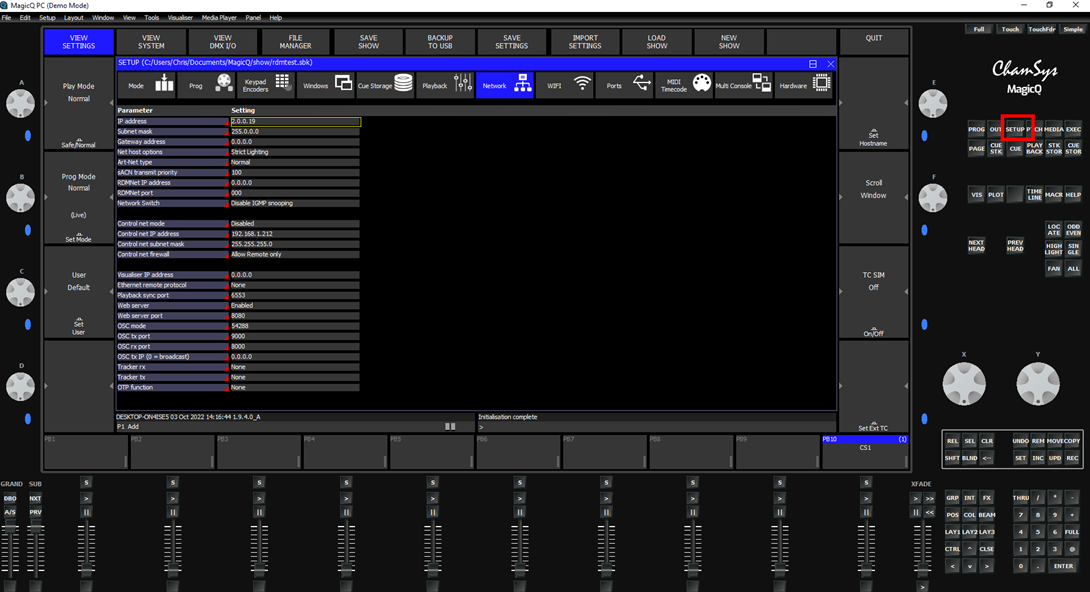Select the MIDI Timecode icon
The image size is (1090, 592).
pos(701,84)
